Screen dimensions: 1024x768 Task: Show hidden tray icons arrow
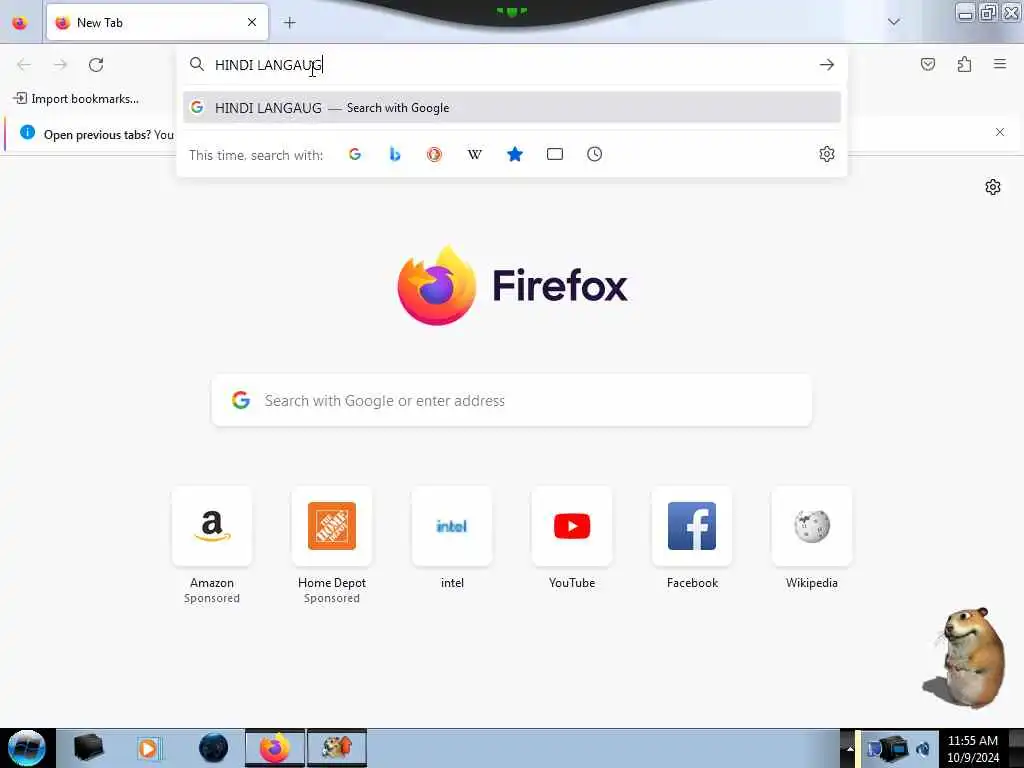click(850, 749)
